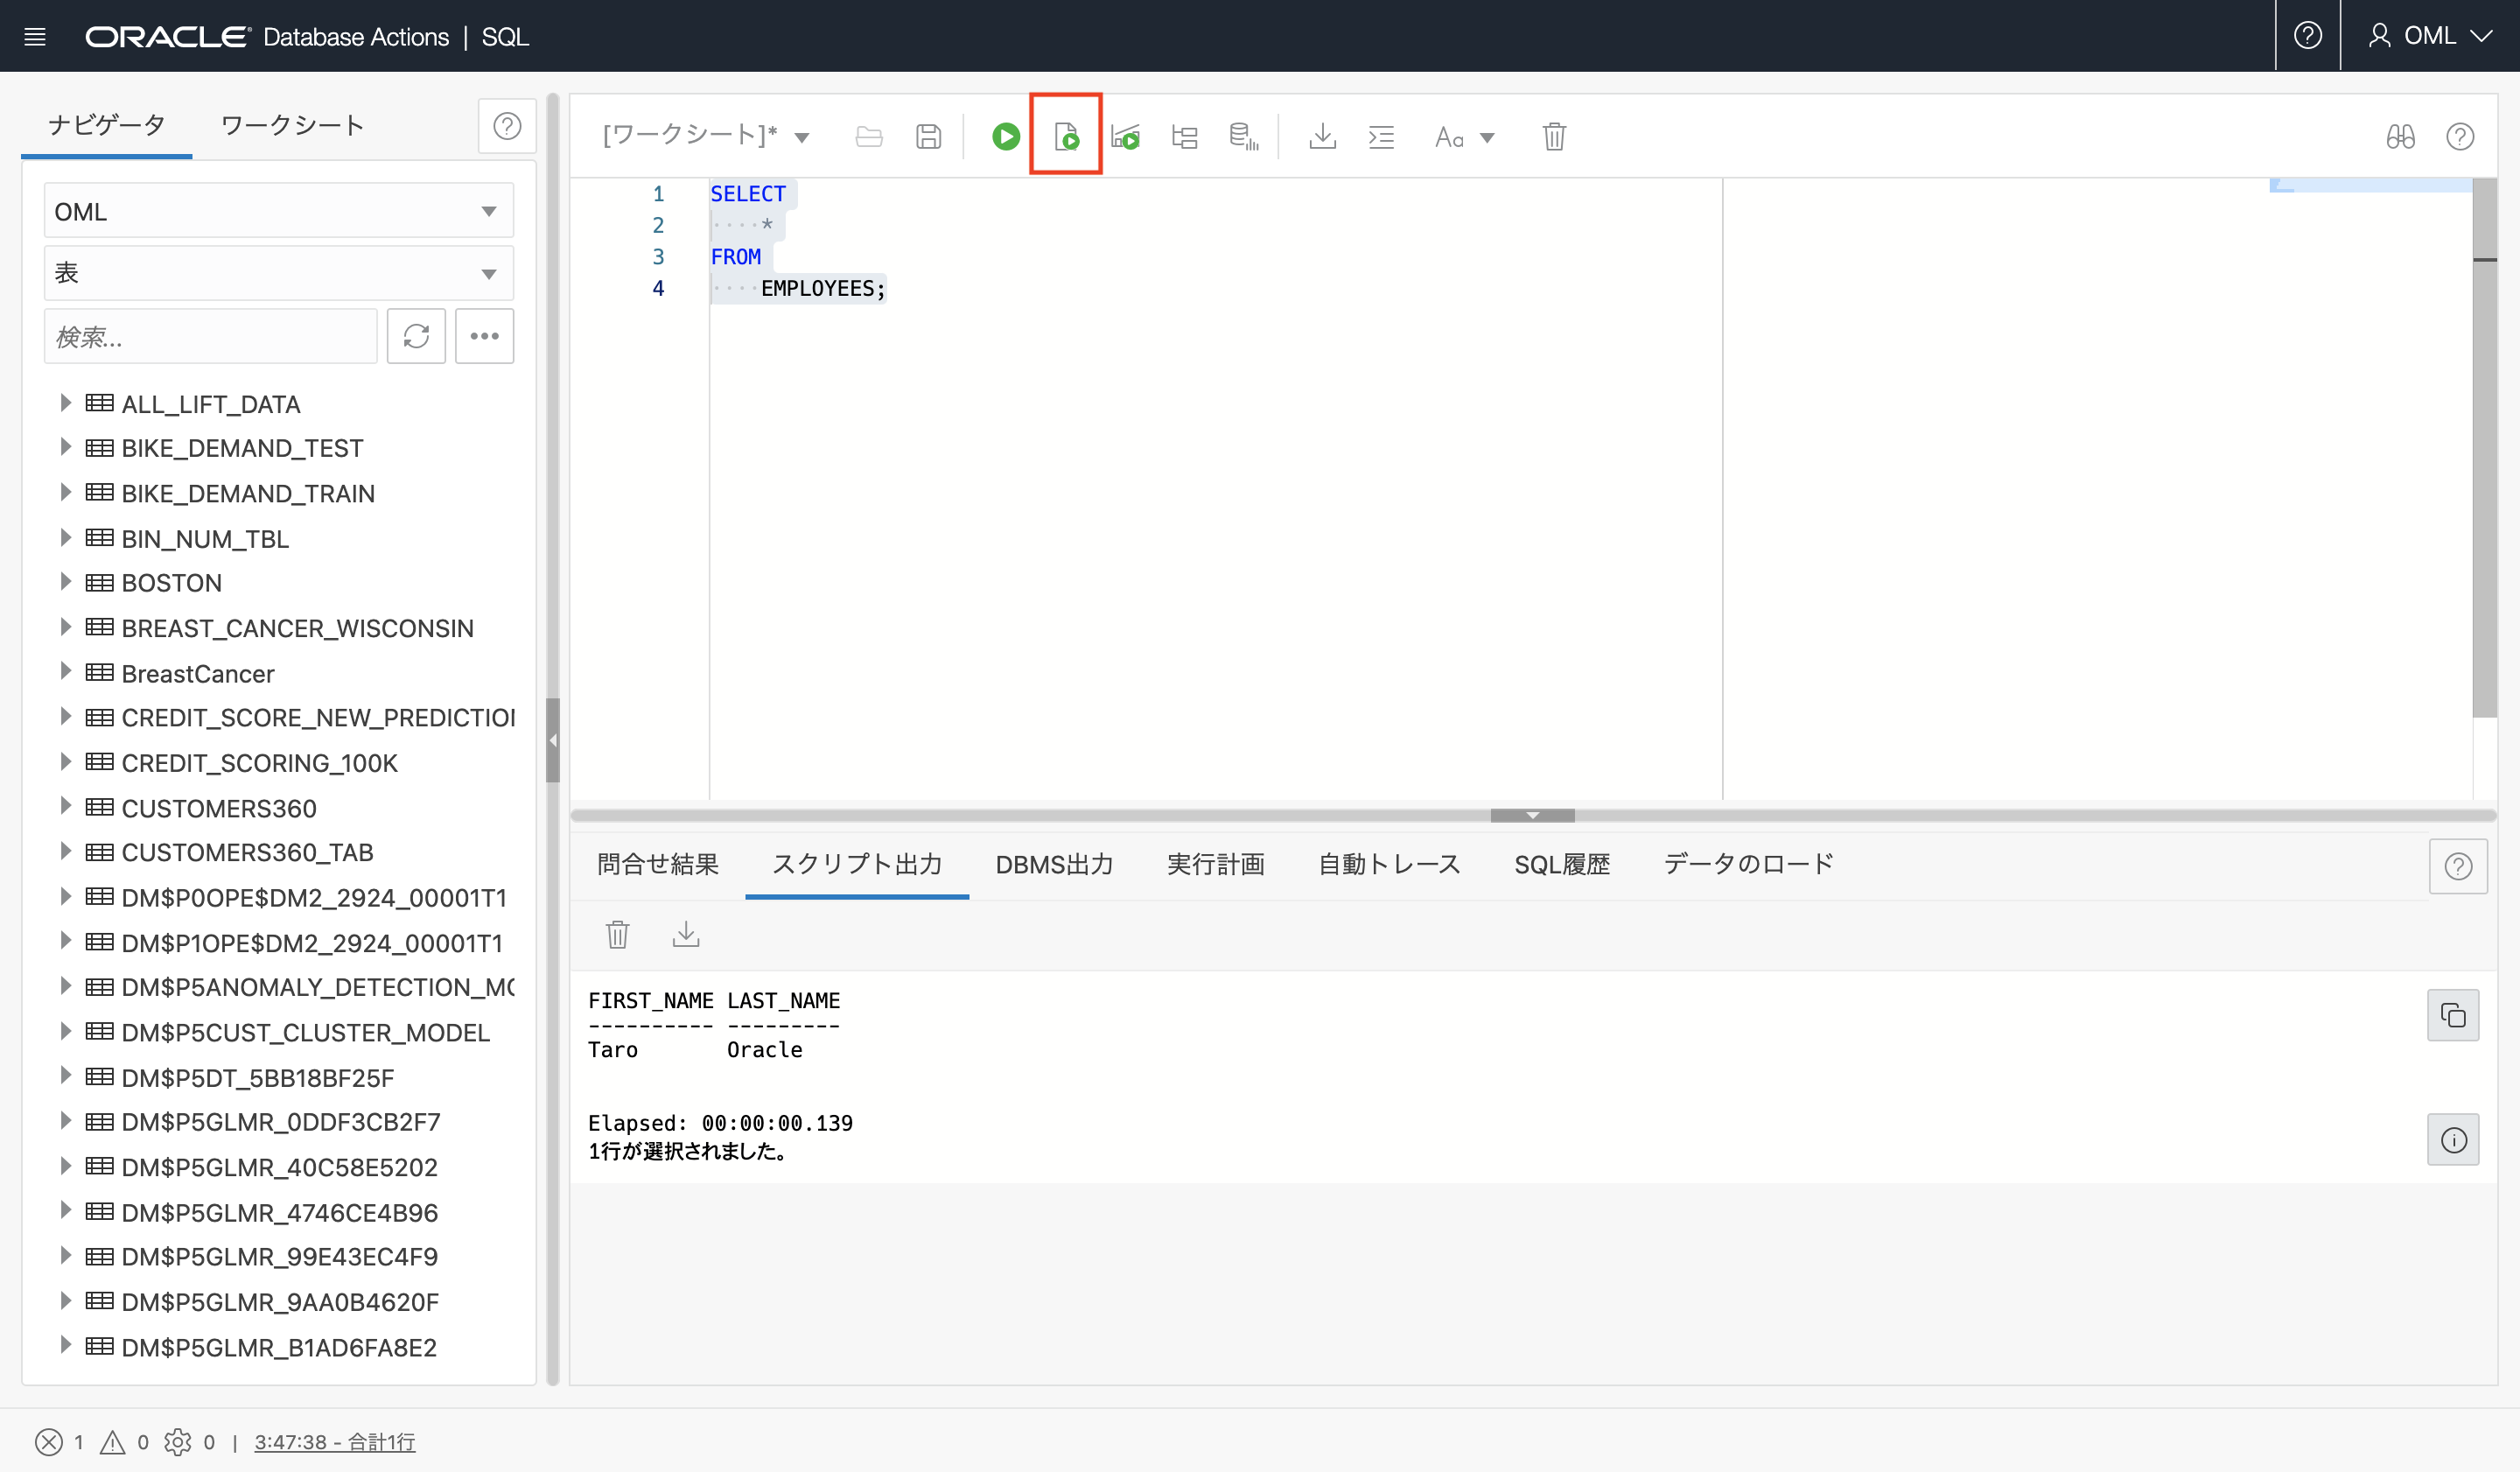
Task: Open the OML user menu
Action: coord(2429,36)
